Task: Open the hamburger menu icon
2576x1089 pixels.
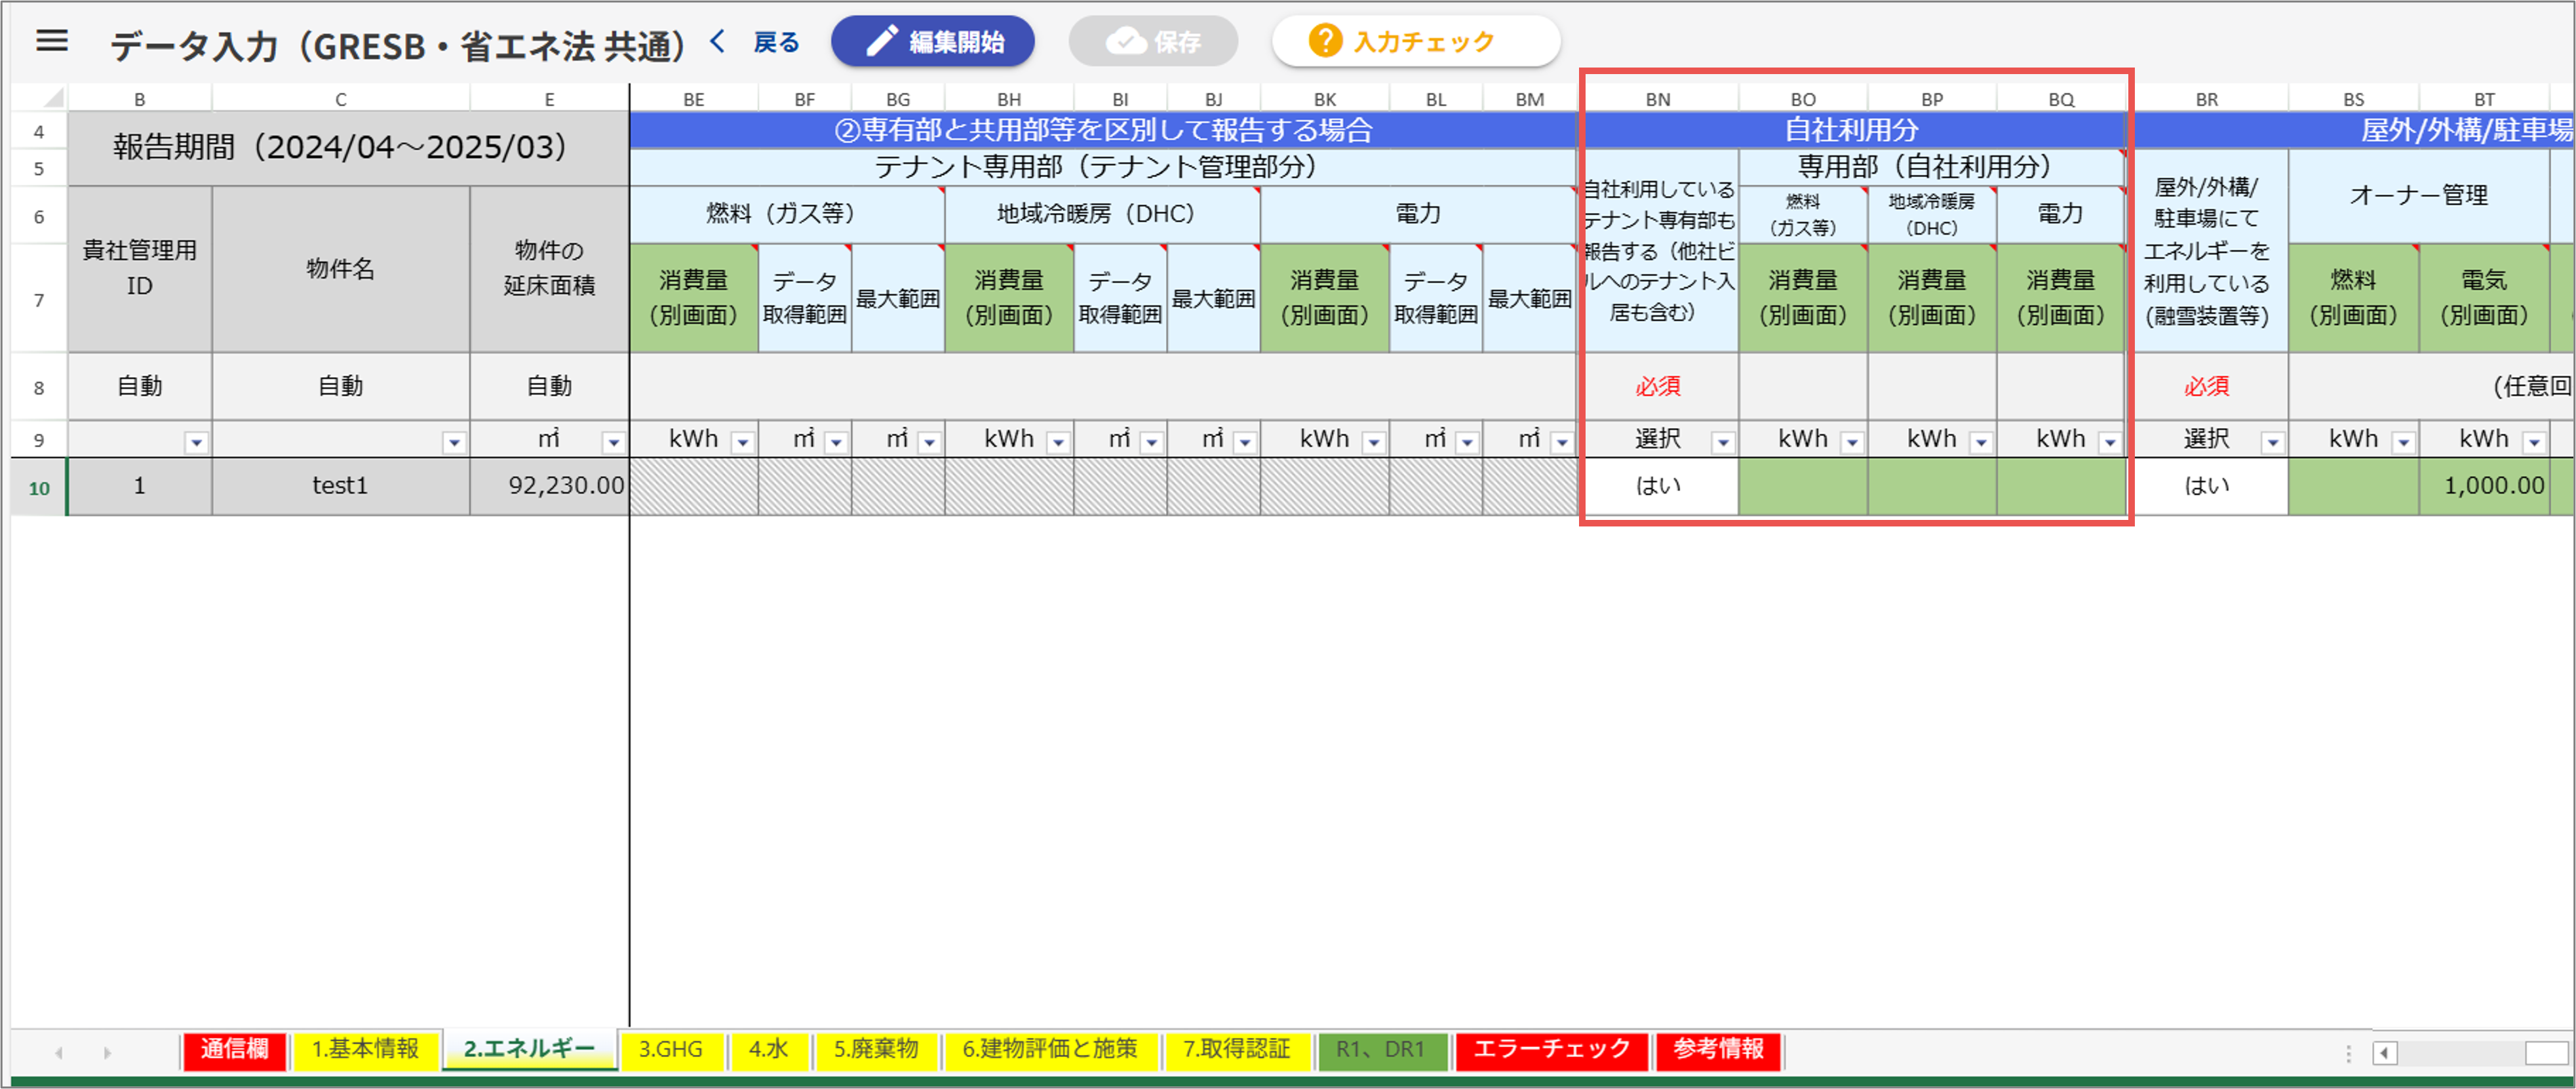Action: (52, 41)
